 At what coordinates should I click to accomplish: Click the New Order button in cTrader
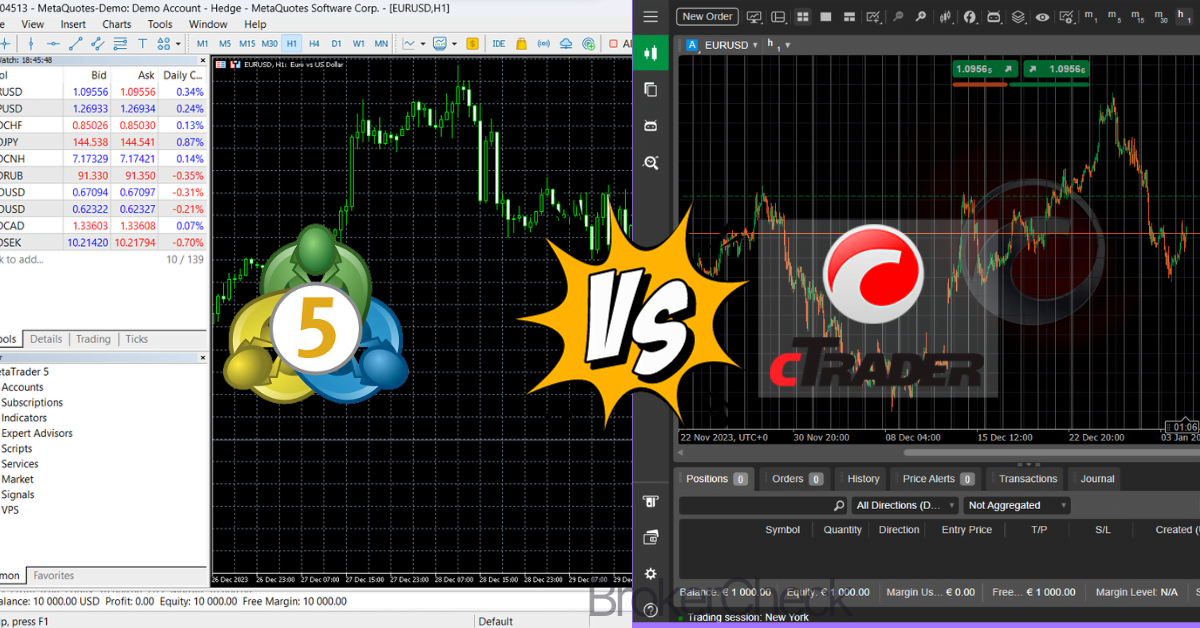coord(707,17)
